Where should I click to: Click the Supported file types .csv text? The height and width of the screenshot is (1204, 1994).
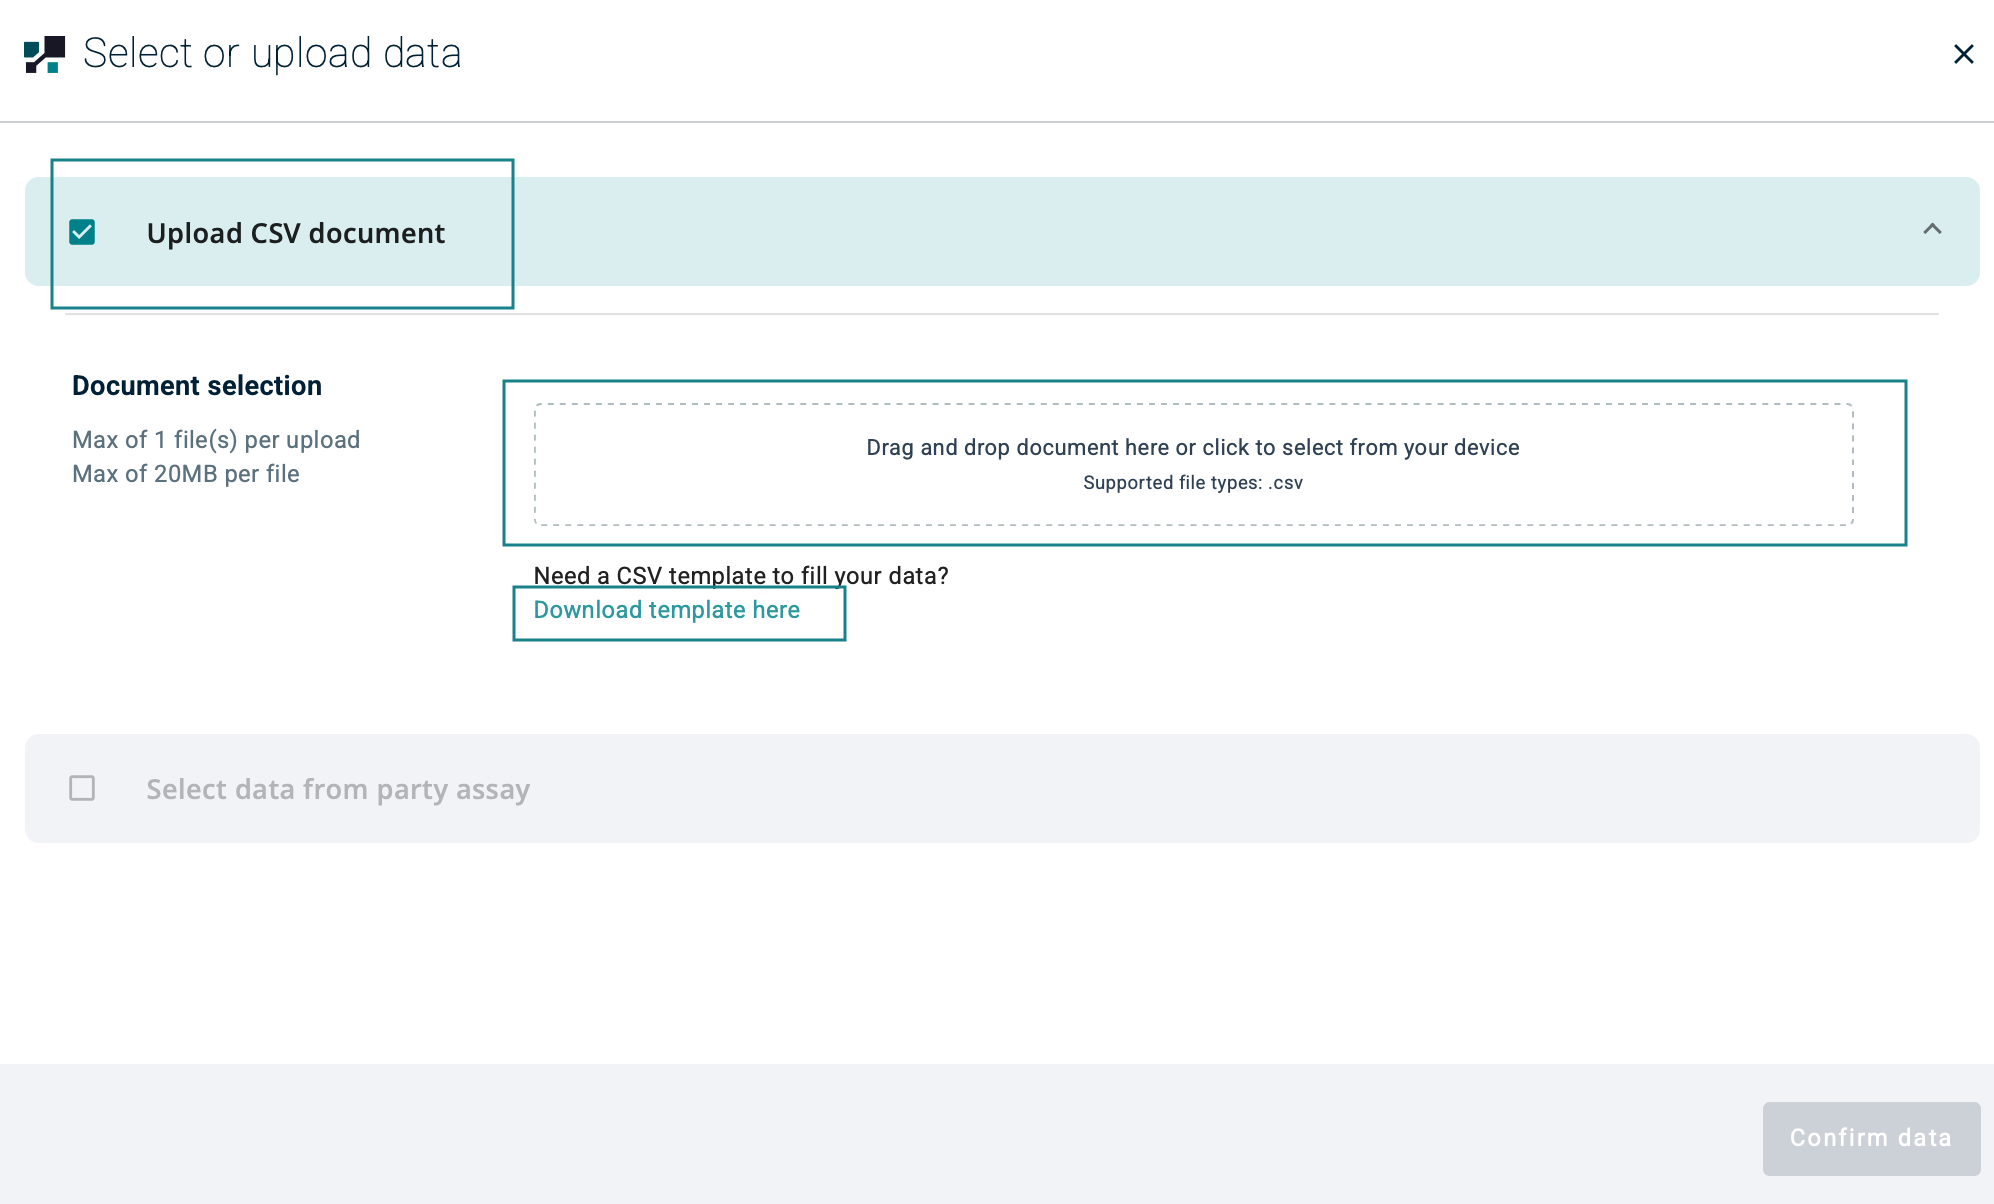[x=1192, y=483]
